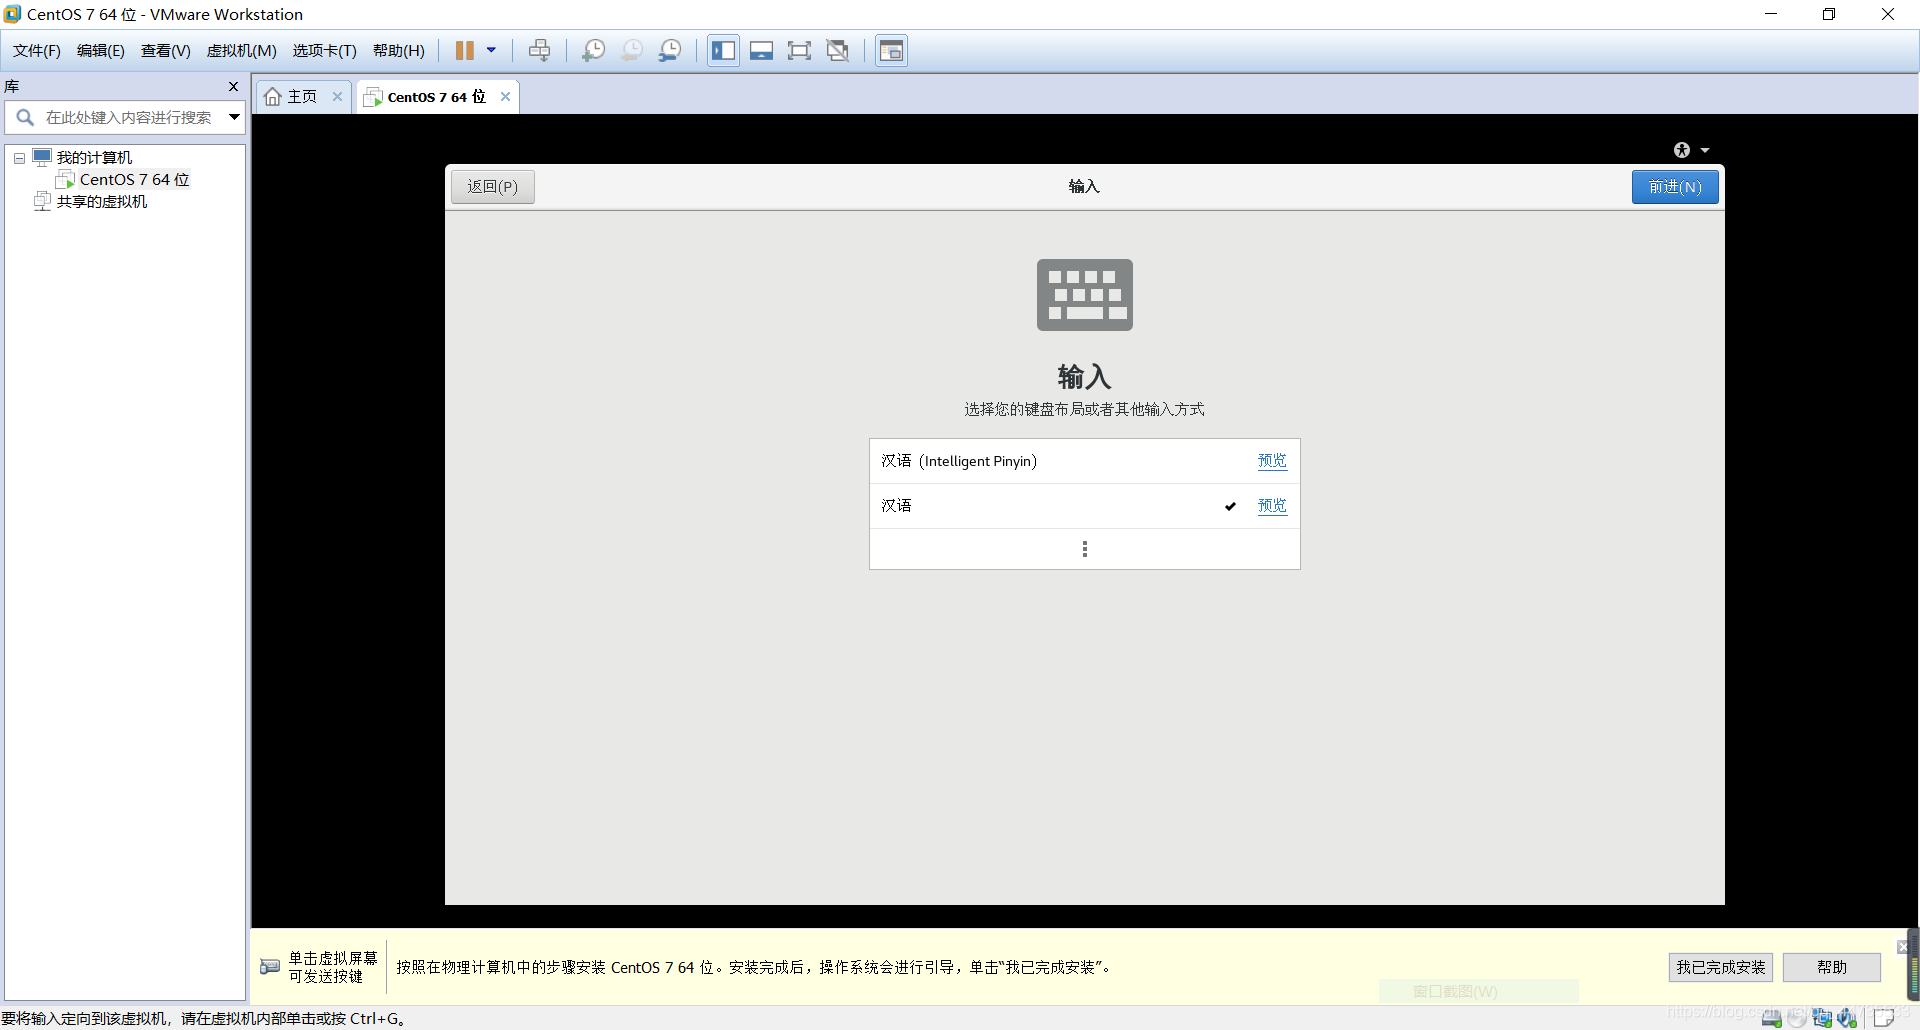Image resolution: width=1920 pixels, height=1030 pixels.
Task: Open the snapshot manager icon
Action: (670, 50)
